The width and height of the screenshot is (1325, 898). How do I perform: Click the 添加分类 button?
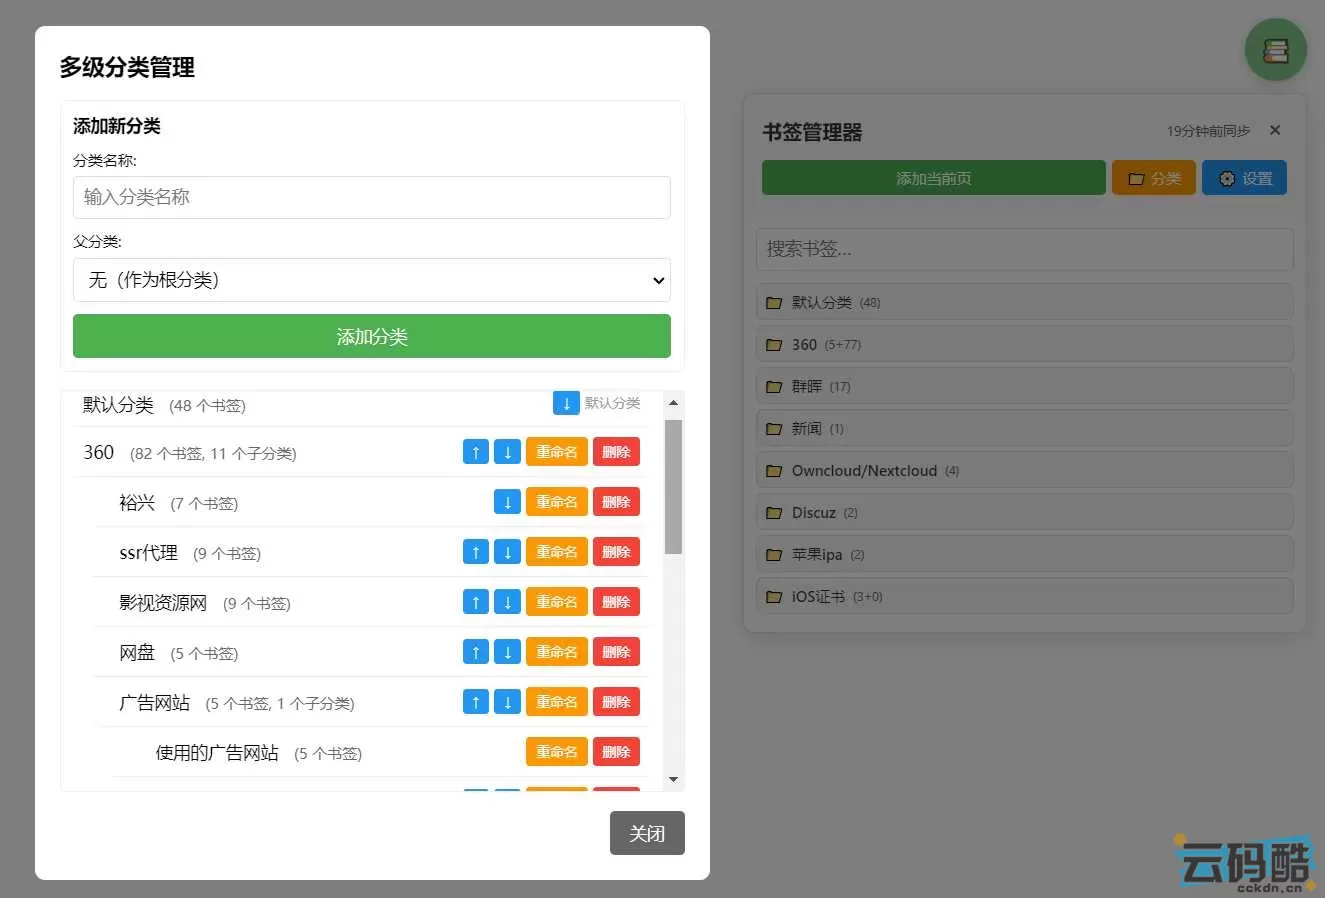point(371,336)
